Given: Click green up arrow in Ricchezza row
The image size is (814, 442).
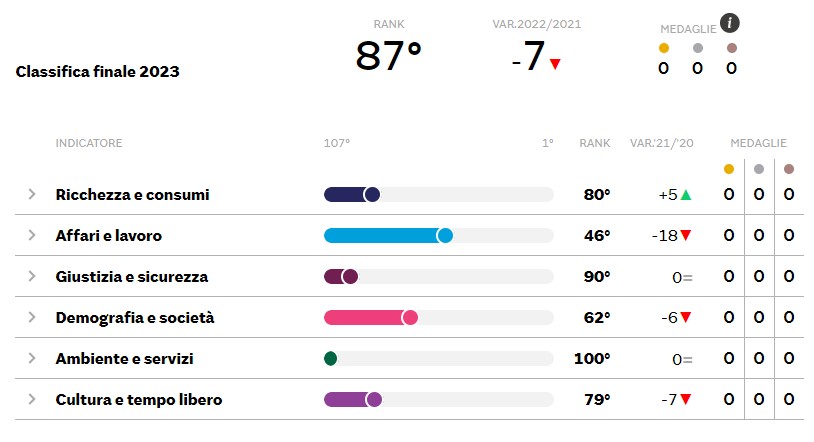Looking at the screenshot, I should (x=686, y=195).
